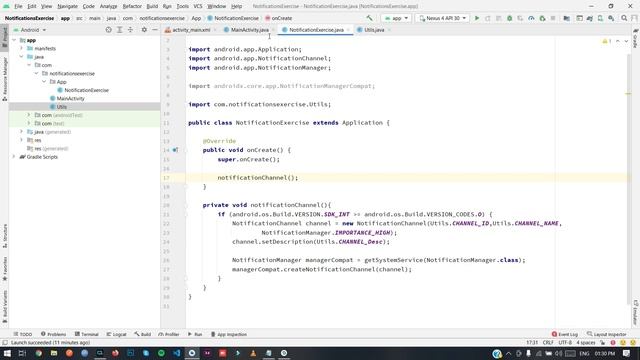
Task: Open the Event Log tool window
Action: pyautogui.click(x=564, y=334)
